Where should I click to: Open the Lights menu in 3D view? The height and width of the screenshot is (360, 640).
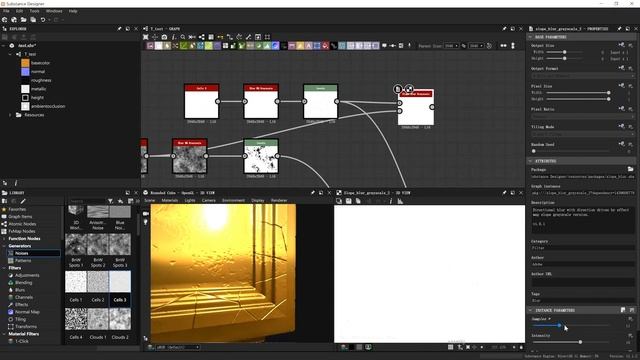click(x=190, y=200)
